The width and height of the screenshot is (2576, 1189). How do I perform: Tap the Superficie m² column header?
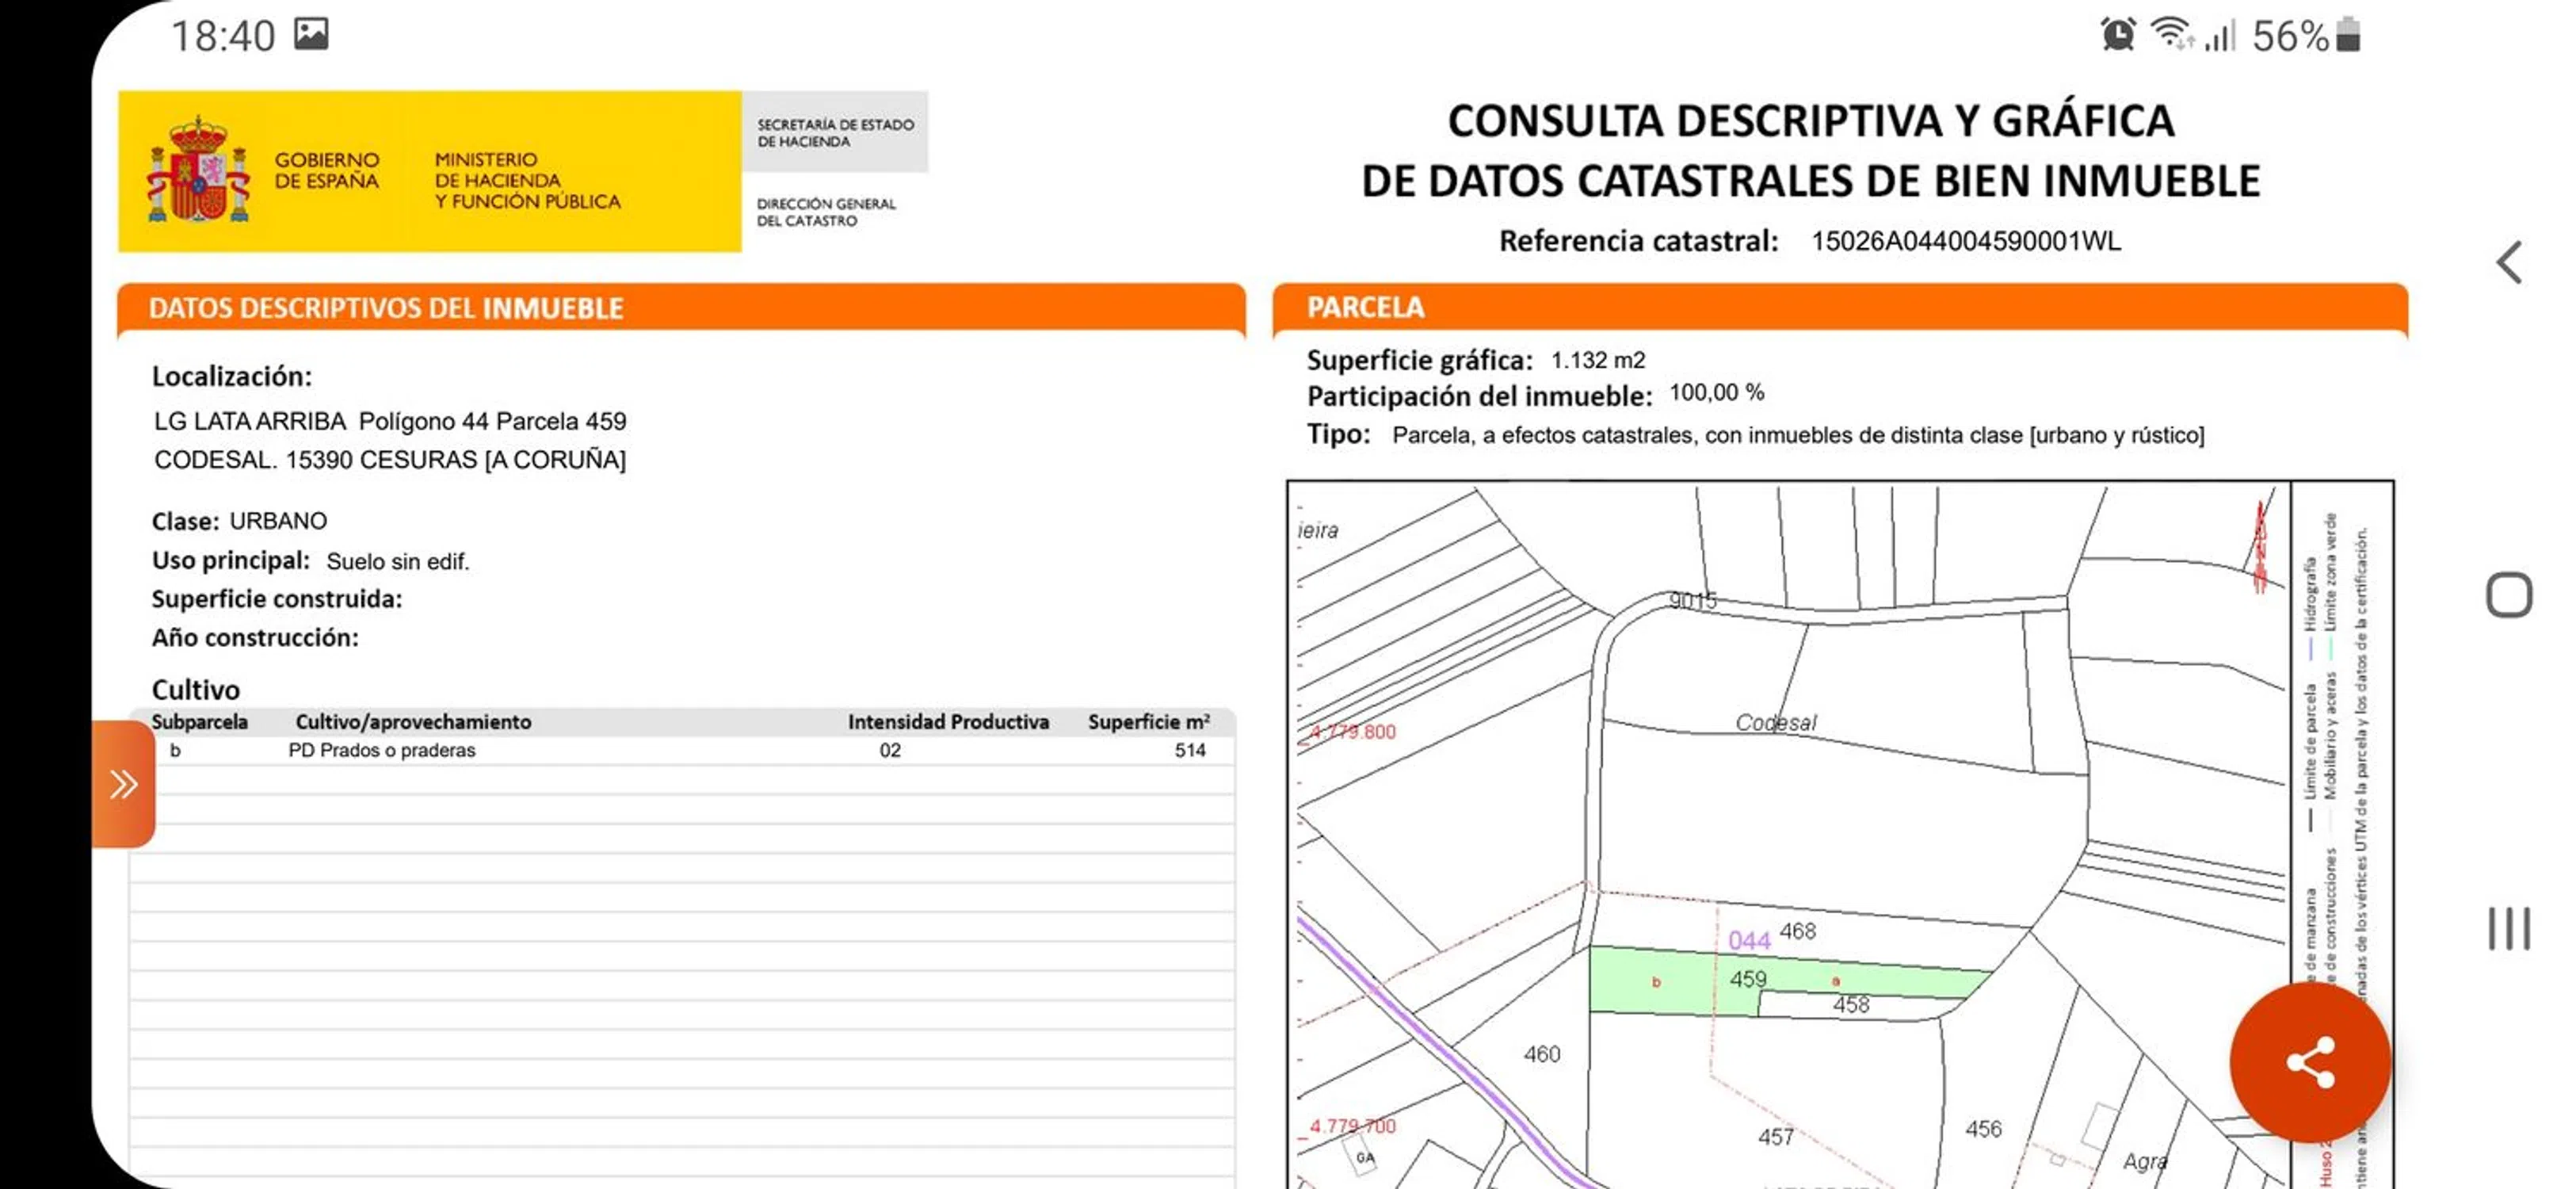1148,721
